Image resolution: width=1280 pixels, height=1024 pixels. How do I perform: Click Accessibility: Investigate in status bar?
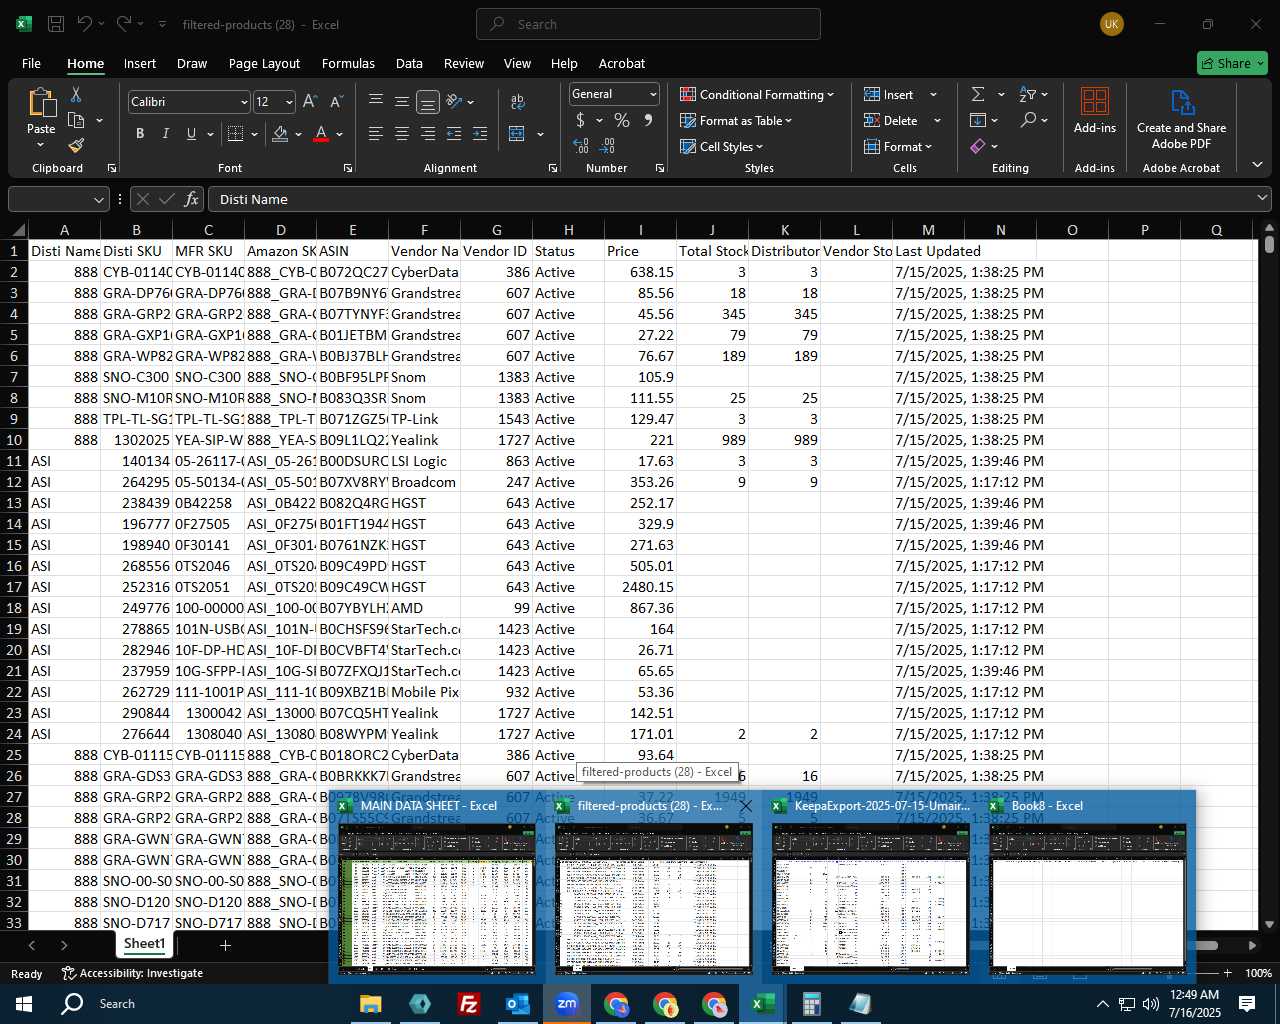tap(132, 973)
